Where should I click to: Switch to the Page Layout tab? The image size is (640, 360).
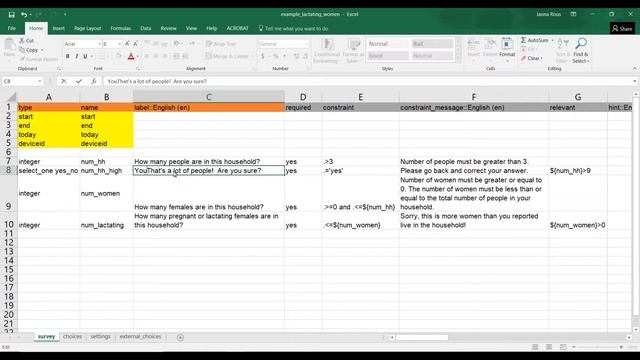tap(87, 29)
